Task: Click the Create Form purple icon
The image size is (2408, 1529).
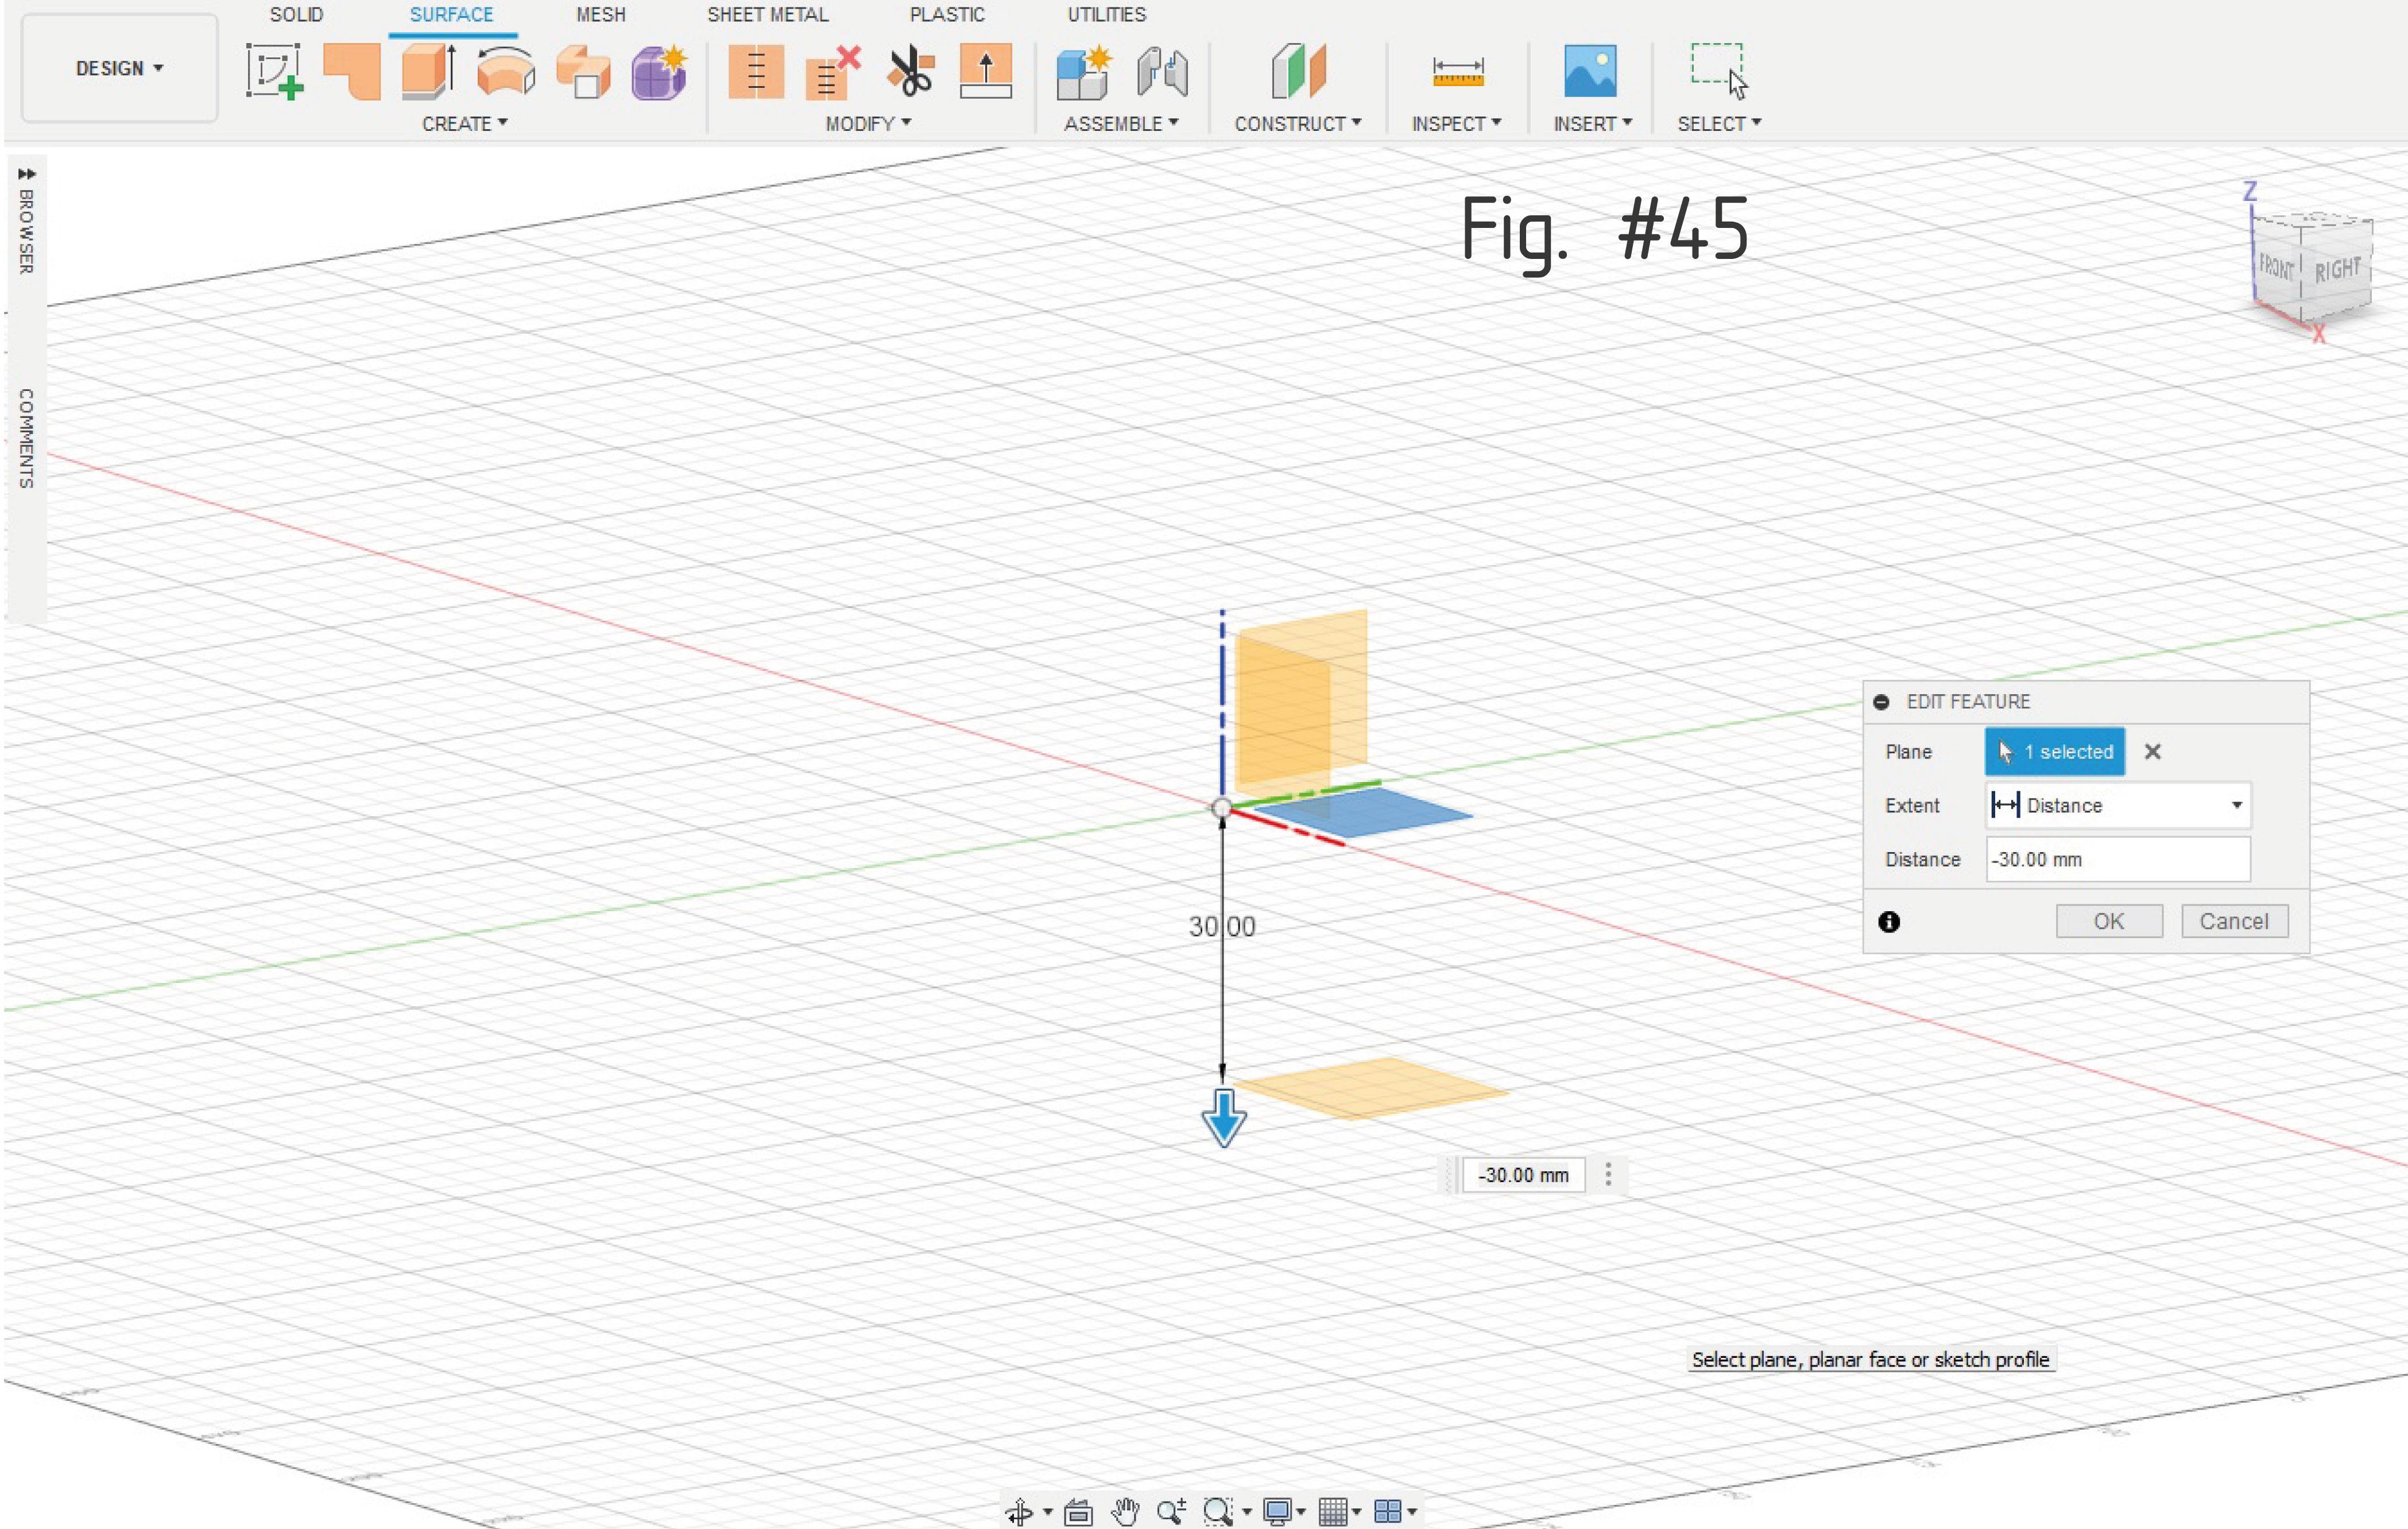Action: pyautogui.click(x=659, y=71)
